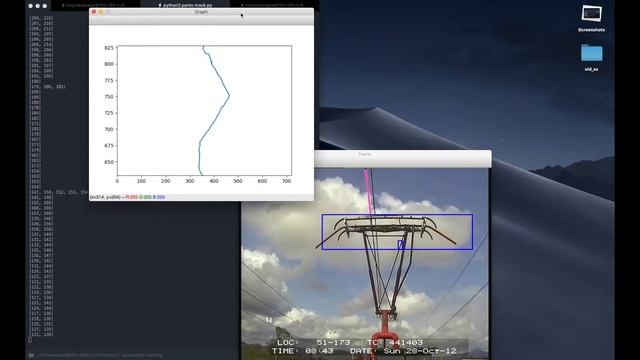The height and width of the screenshot is (360, 640).
Task: Click the folder icon in the terminal status bar
Action: click(31, 356)
